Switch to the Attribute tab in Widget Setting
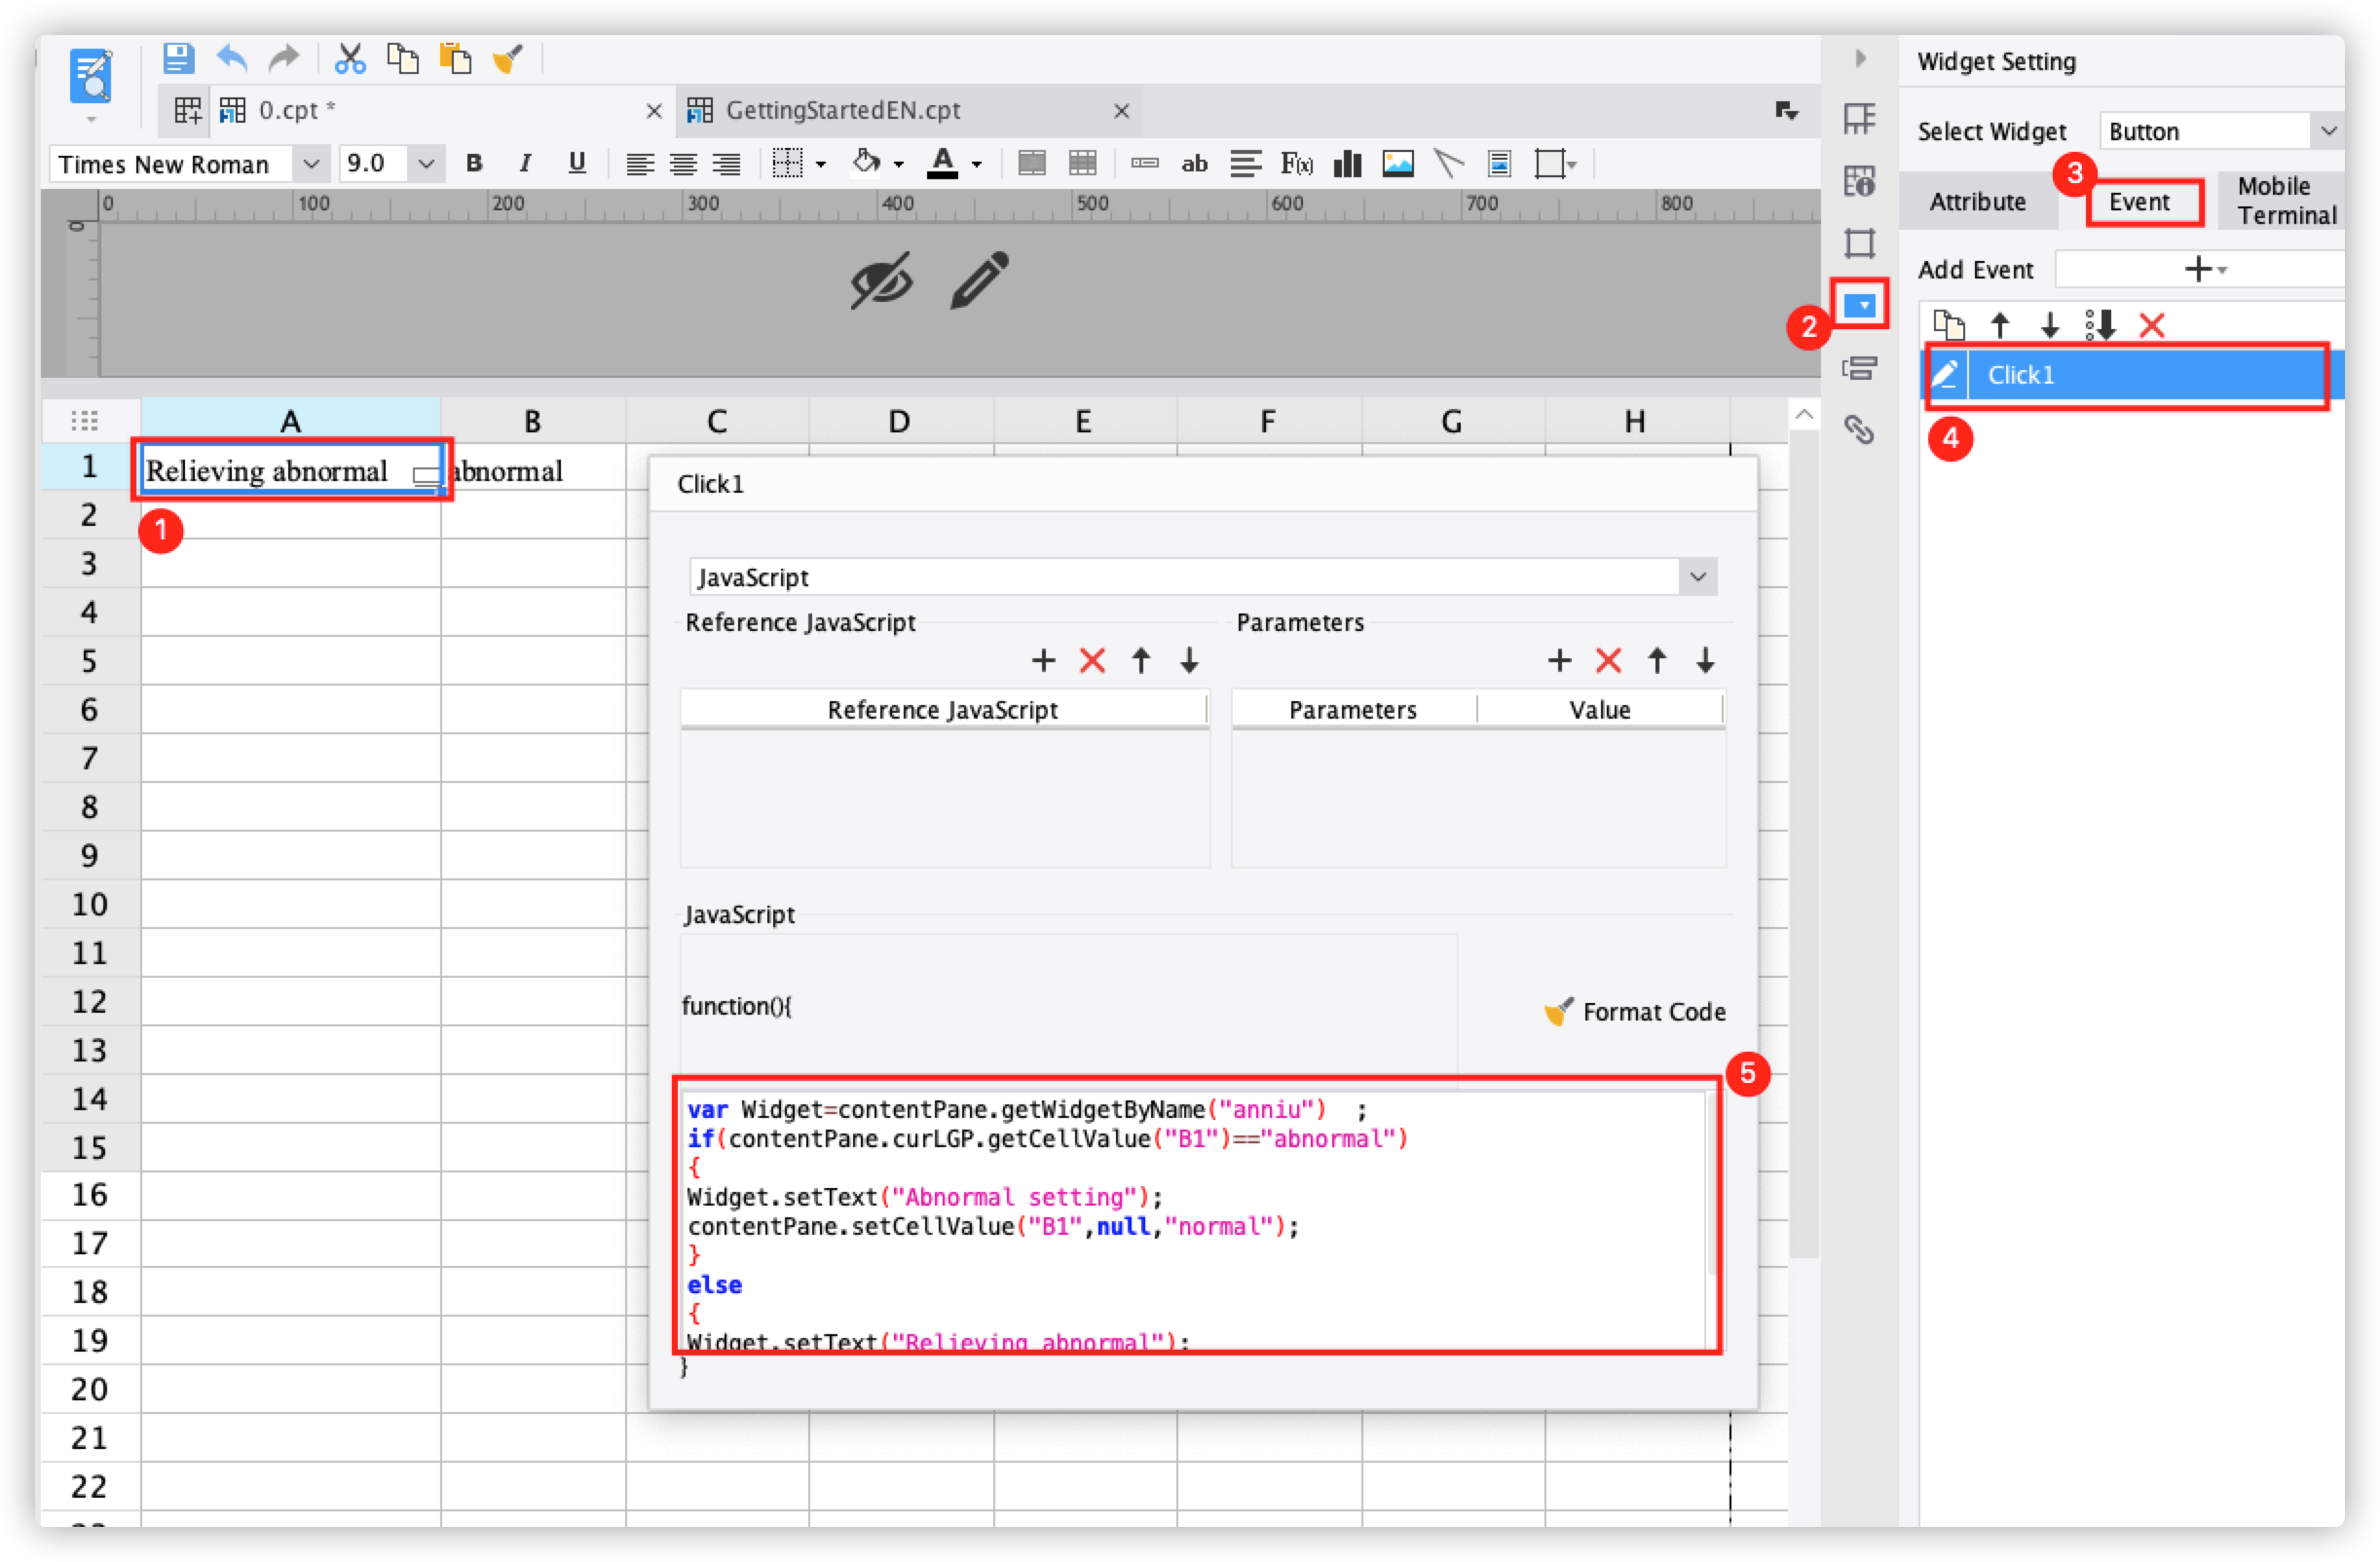The height and width of the screenshot is (1562, 2380). click(x=1978, y=200)
